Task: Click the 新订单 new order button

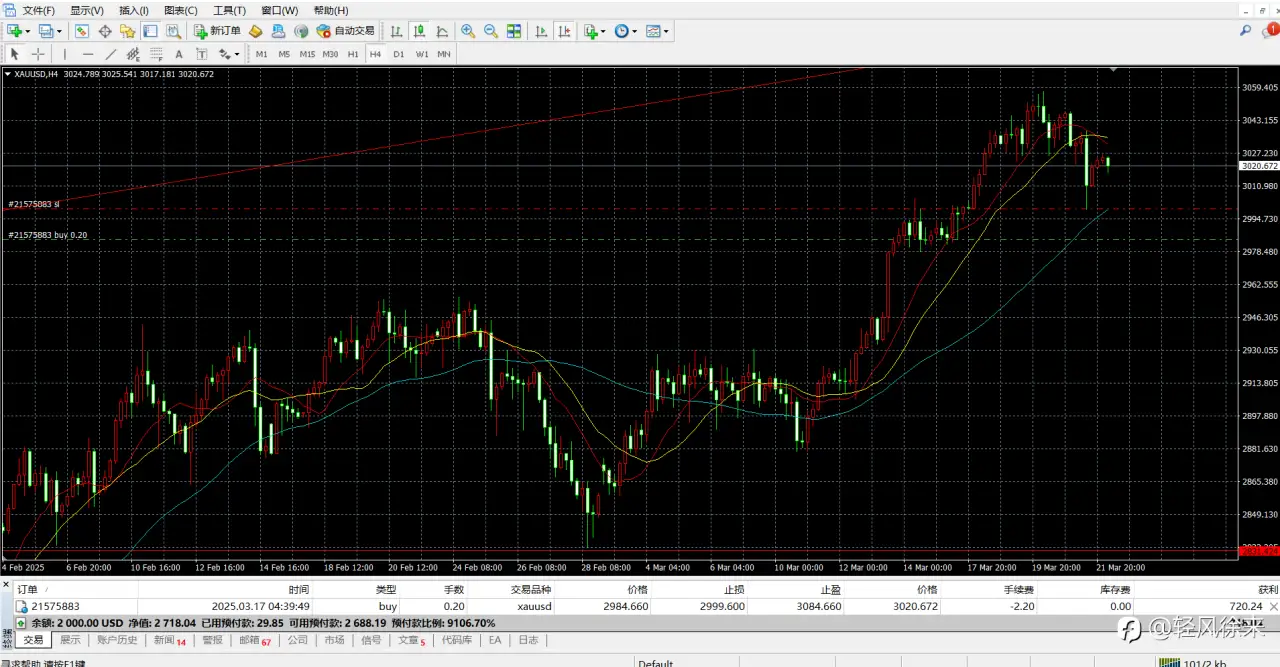Action: coord(217,31)
